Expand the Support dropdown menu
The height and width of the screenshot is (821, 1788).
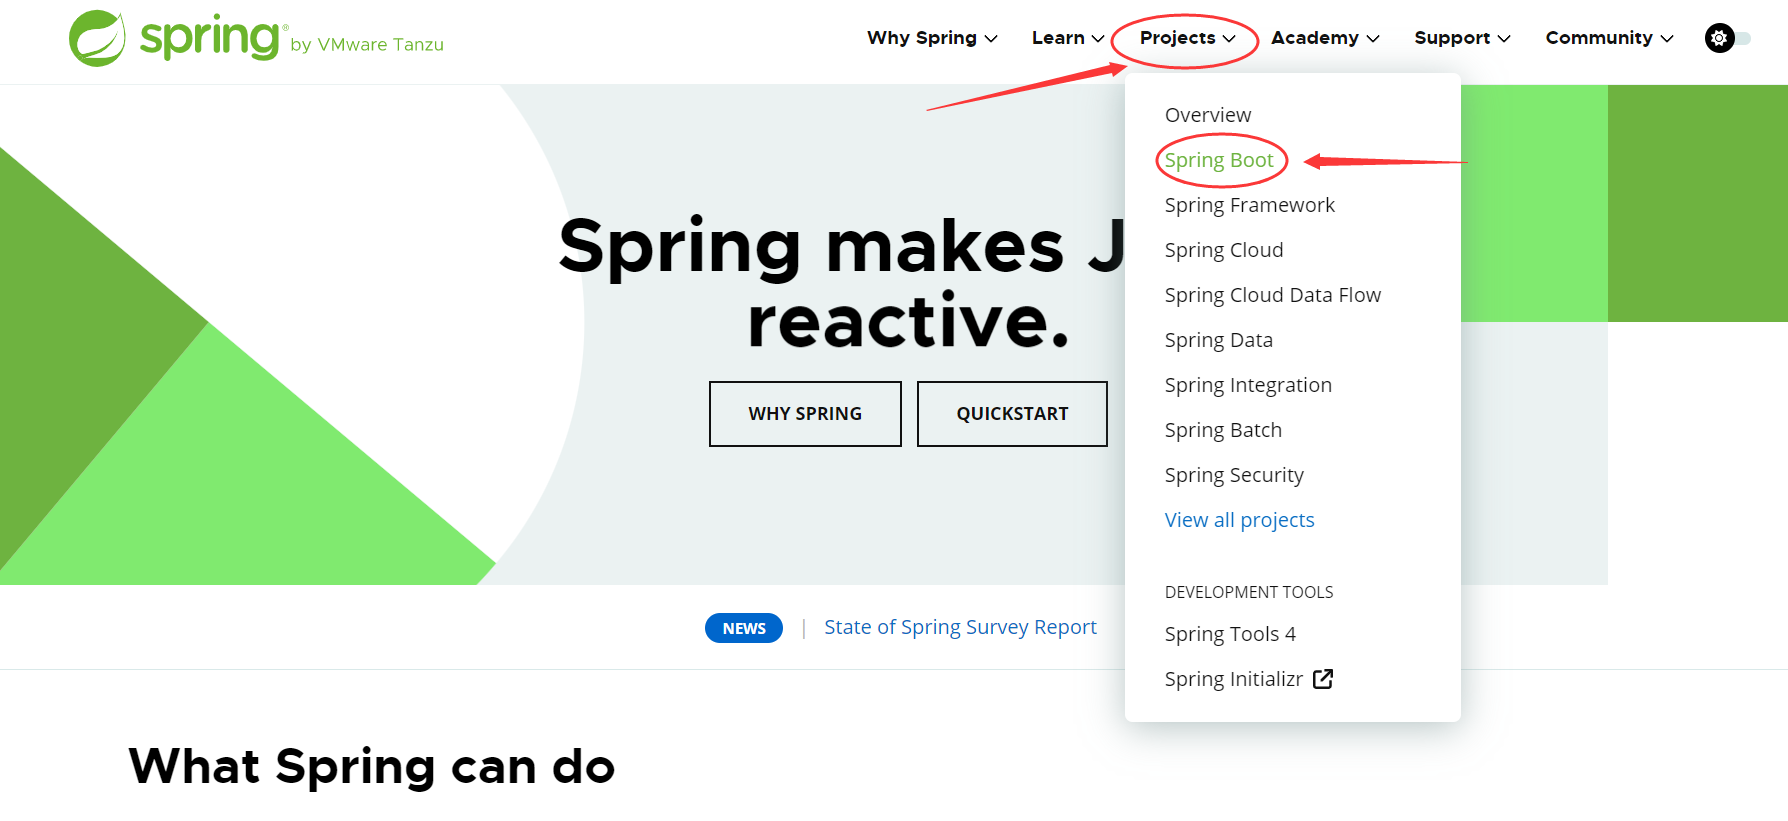pyautogui.click(x=1462, y=38)
